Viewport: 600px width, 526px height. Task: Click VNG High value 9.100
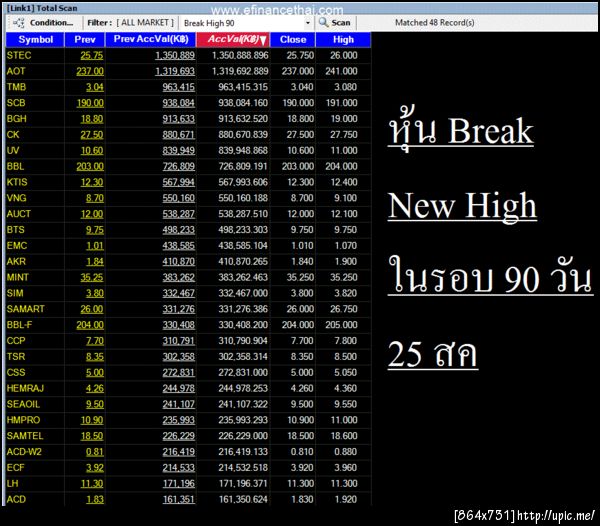click(x=346, y=198)
